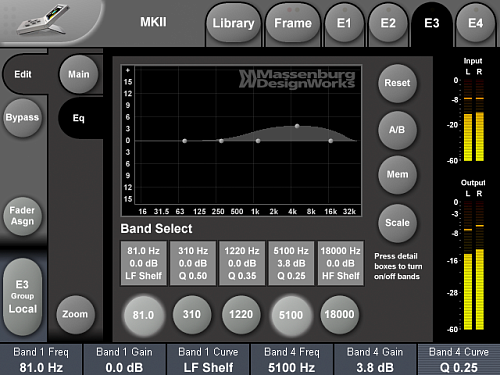Click the MKII label
The width and height of the screenshot is (500, 375).
coord(153,22)
